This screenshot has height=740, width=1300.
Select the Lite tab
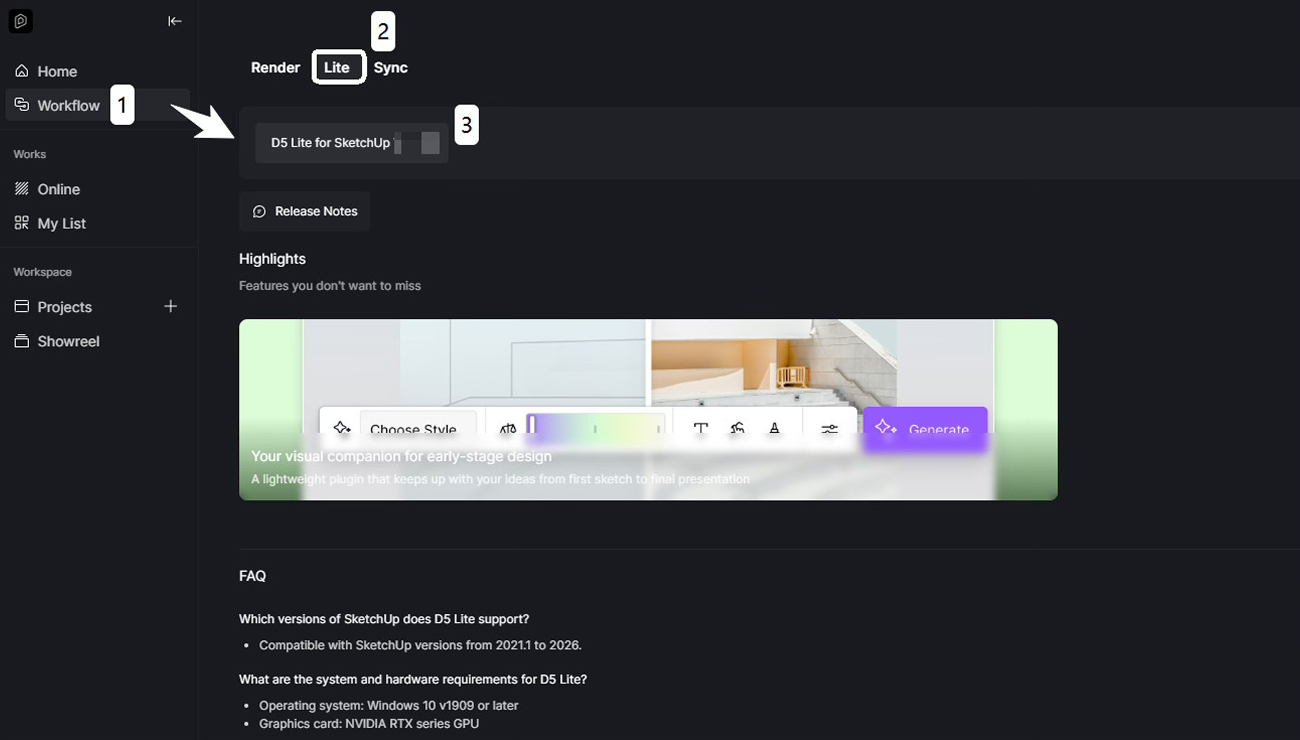[337, 68]
